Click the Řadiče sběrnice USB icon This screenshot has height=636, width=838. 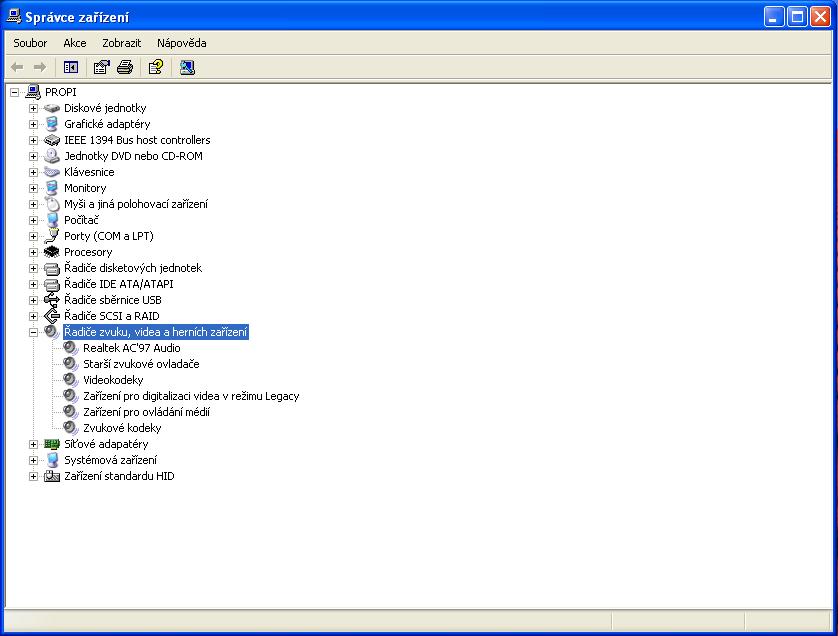tap(52, 300)
